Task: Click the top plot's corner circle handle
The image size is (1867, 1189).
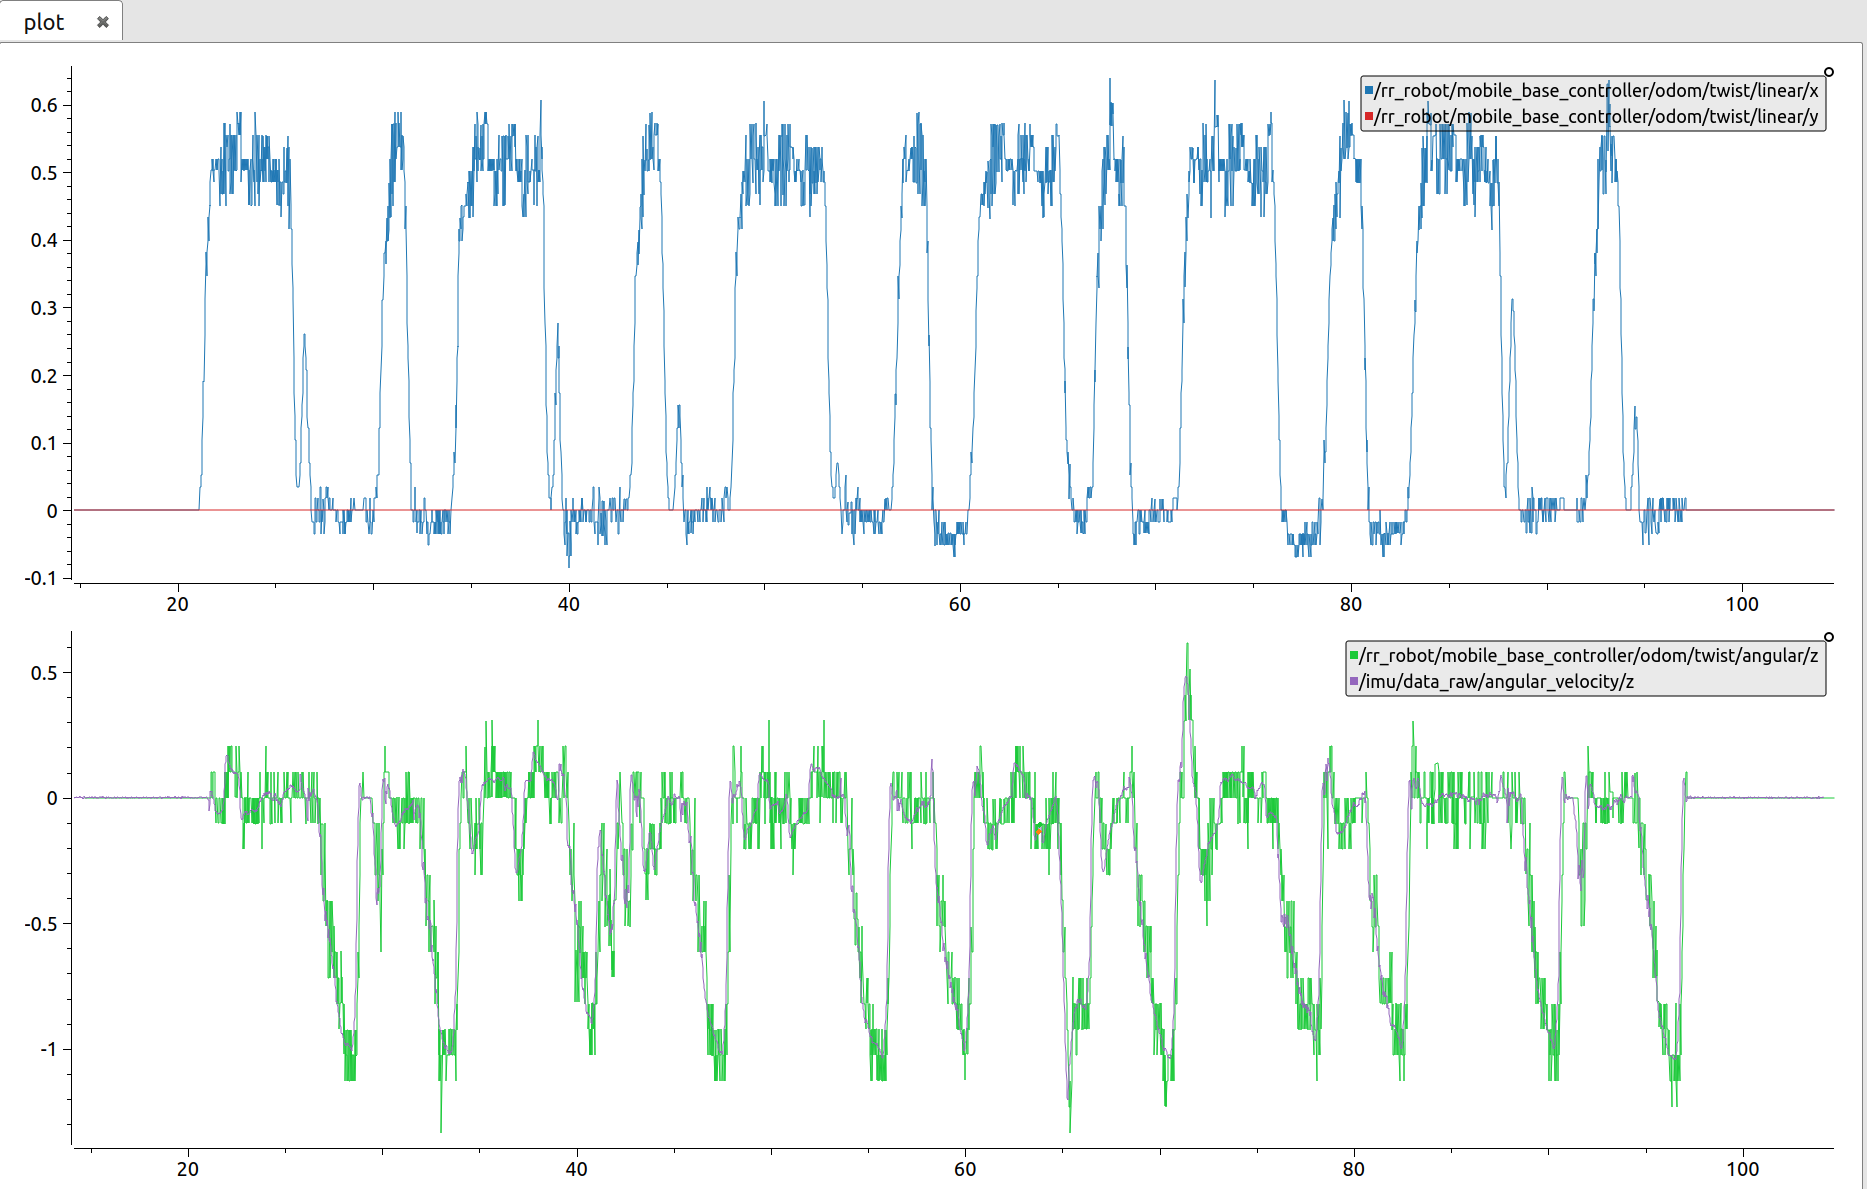Action: 1829,72
